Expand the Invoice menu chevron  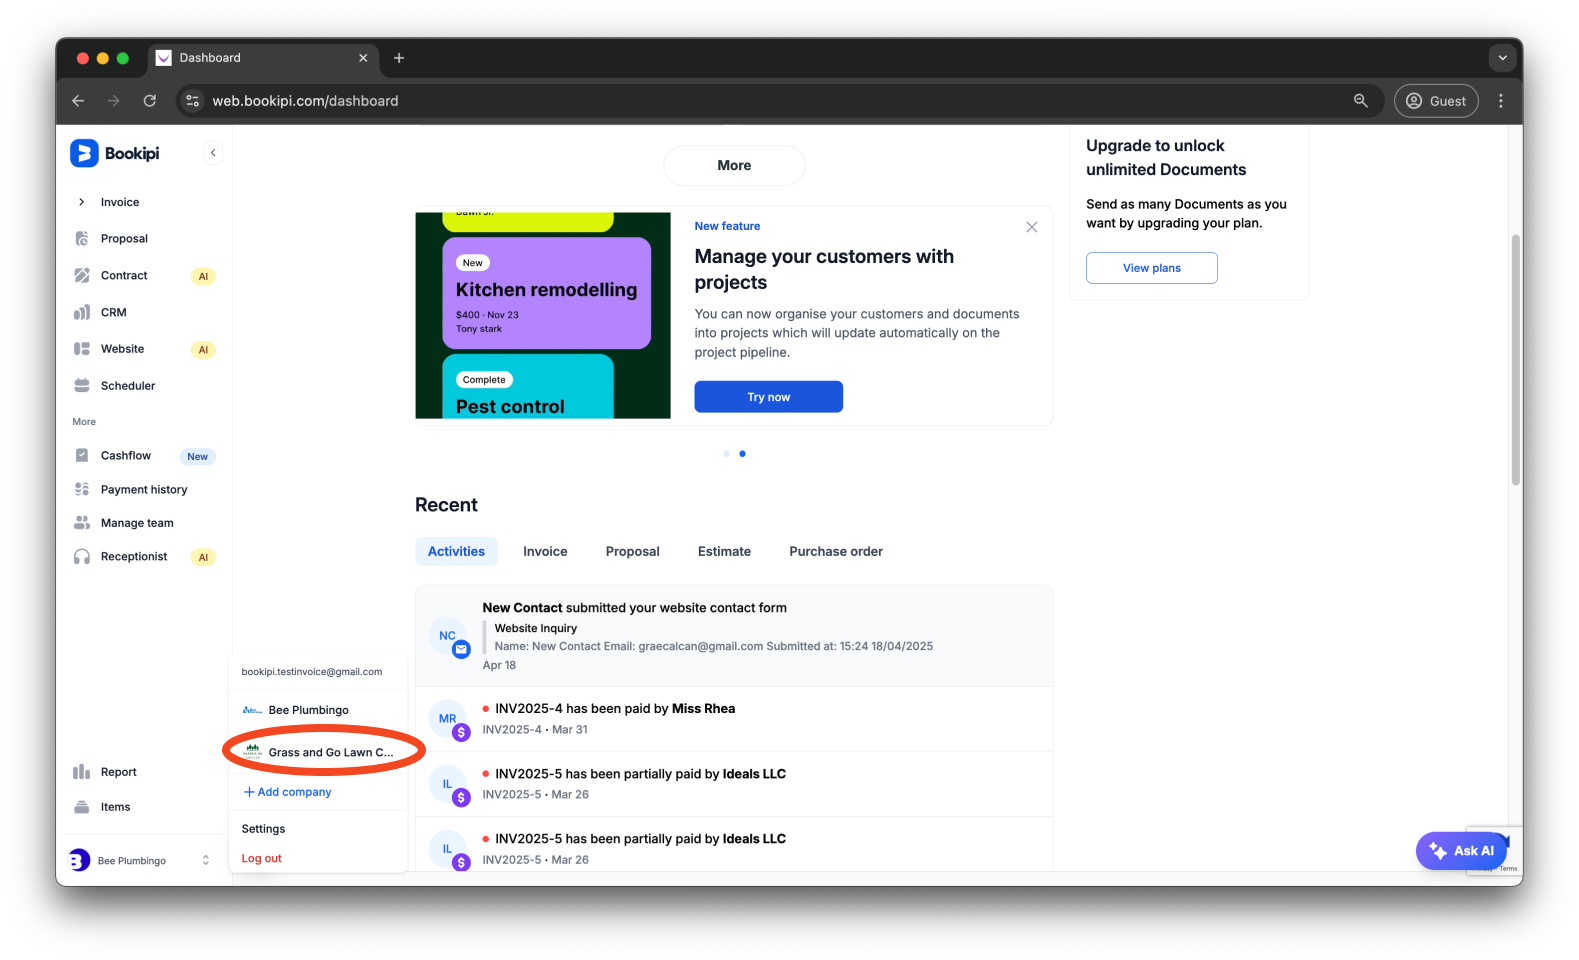pos(82,202)
